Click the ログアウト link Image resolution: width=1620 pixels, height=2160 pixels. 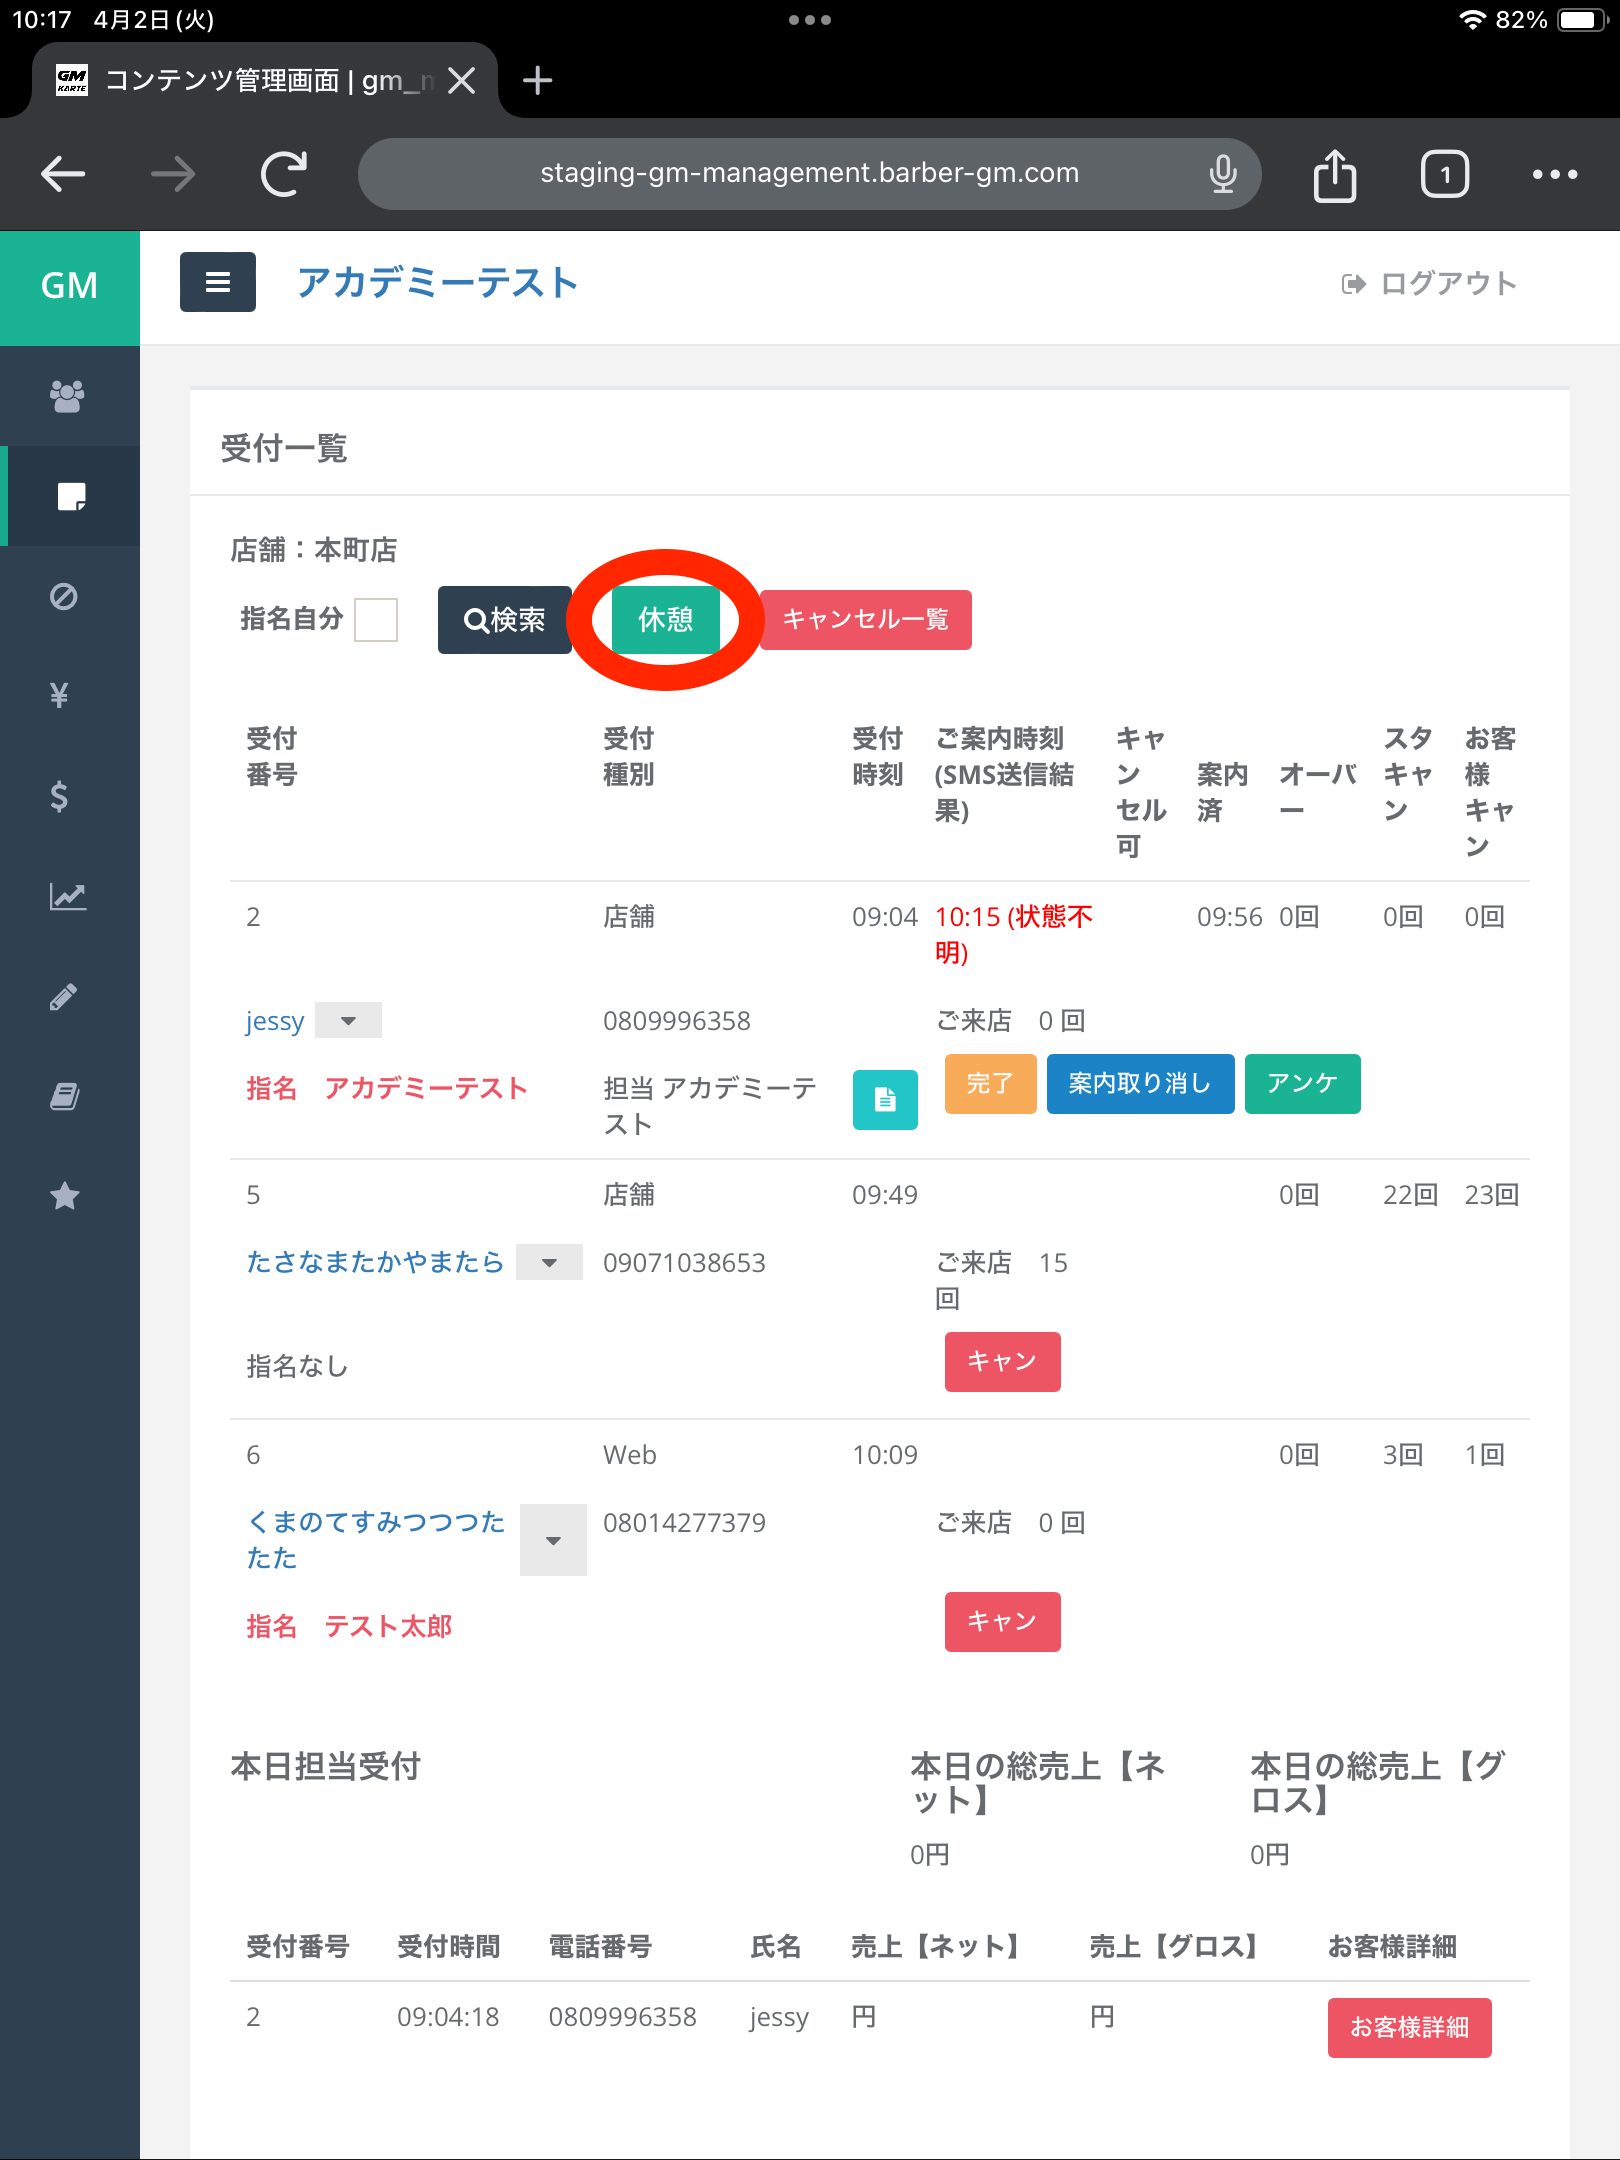(1429, 284)
